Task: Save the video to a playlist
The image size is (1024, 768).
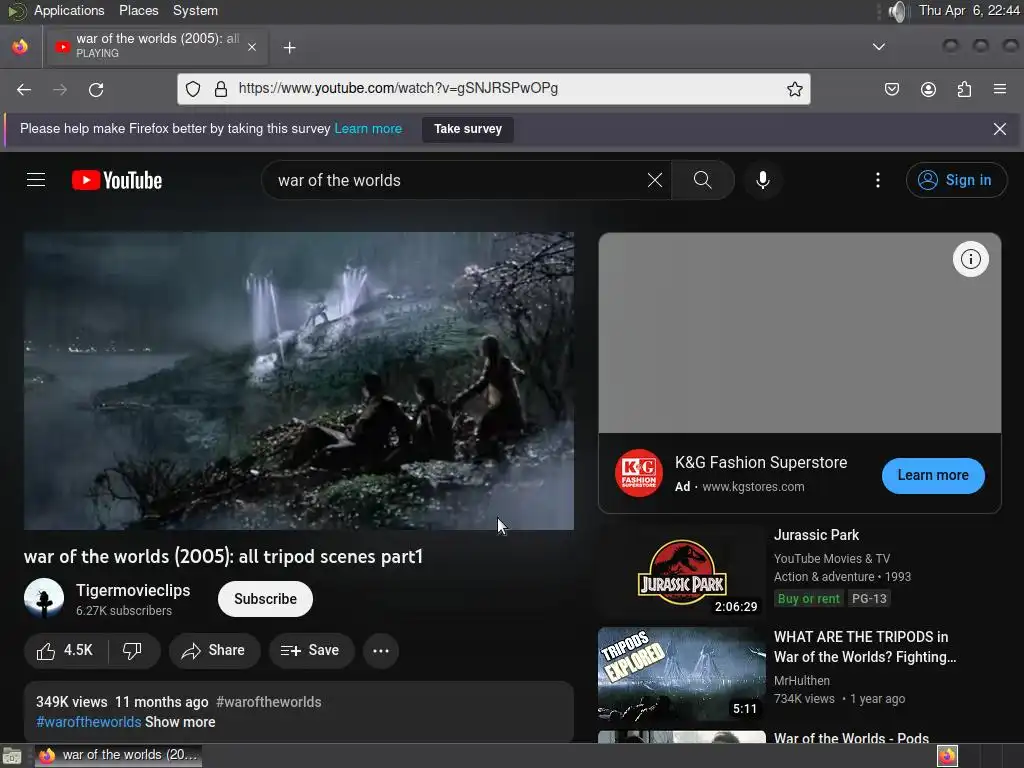Action: (311, 650)
